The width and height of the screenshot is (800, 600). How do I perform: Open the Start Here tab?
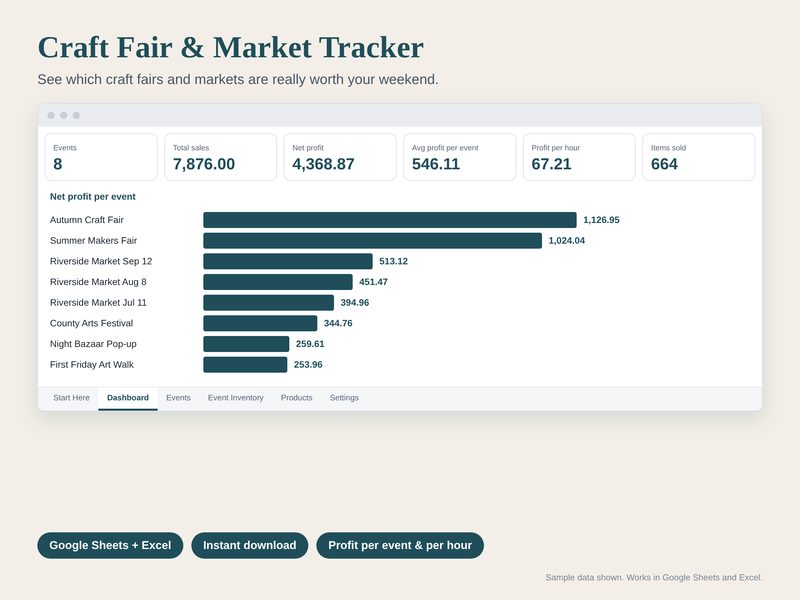[x=71, y=398]
